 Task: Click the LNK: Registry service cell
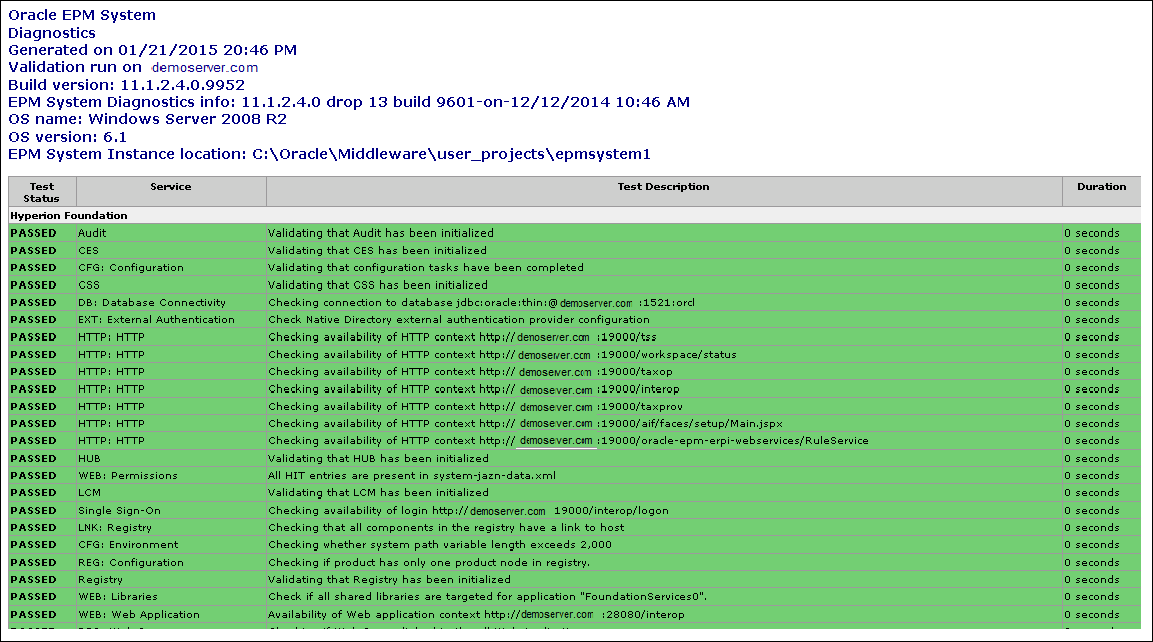coord(171,527)
